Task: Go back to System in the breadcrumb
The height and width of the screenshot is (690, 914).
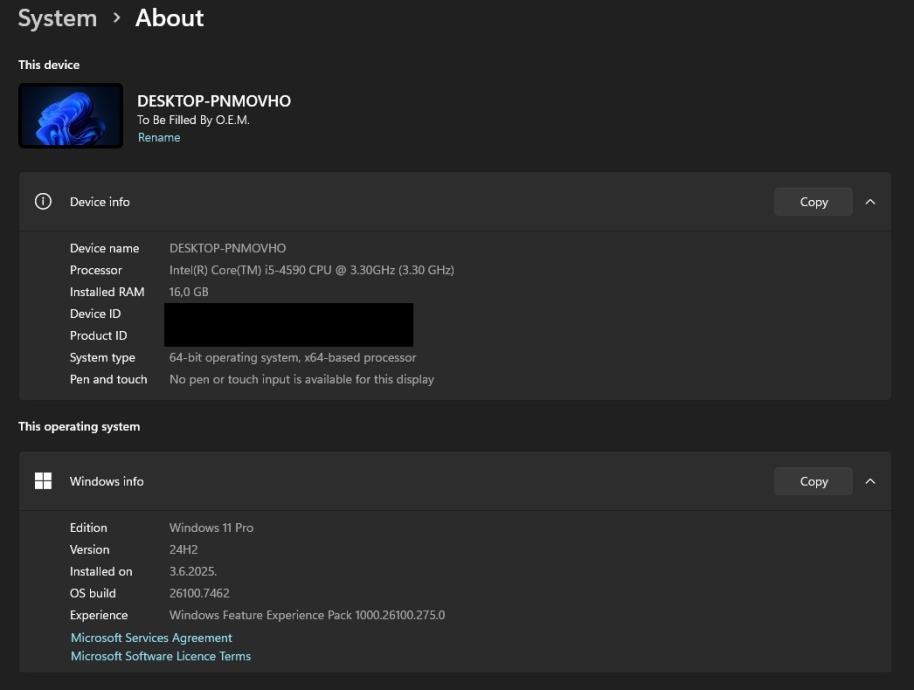Action: click(x=57, y=19)
